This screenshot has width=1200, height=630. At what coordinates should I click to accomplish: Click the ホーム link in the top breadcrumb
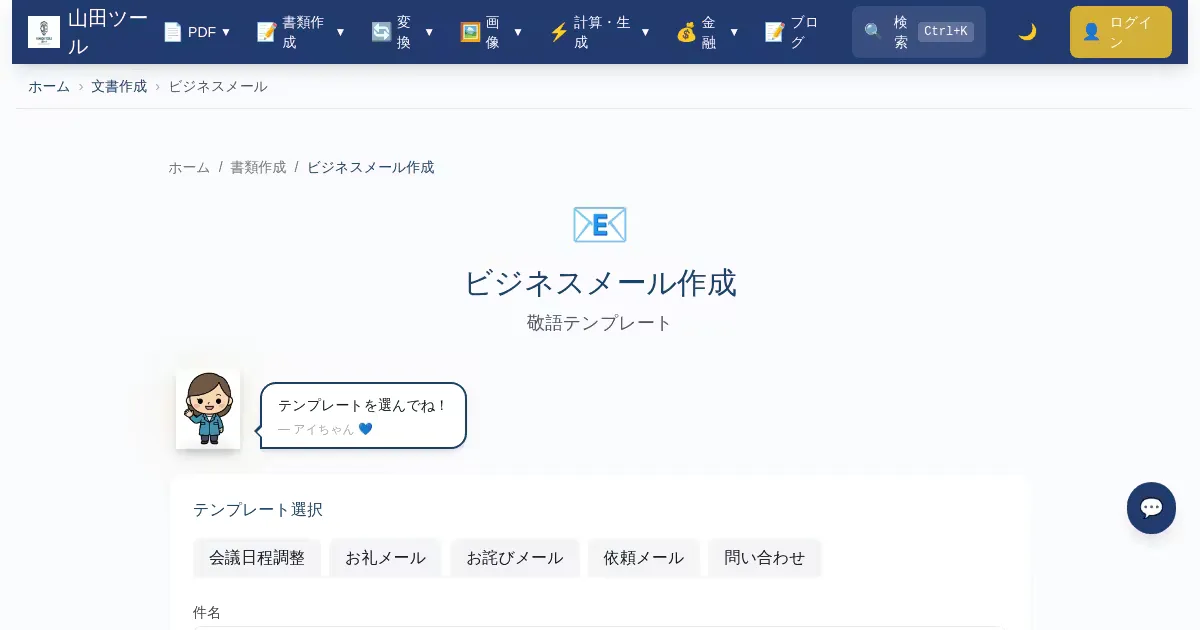[49, 86]
